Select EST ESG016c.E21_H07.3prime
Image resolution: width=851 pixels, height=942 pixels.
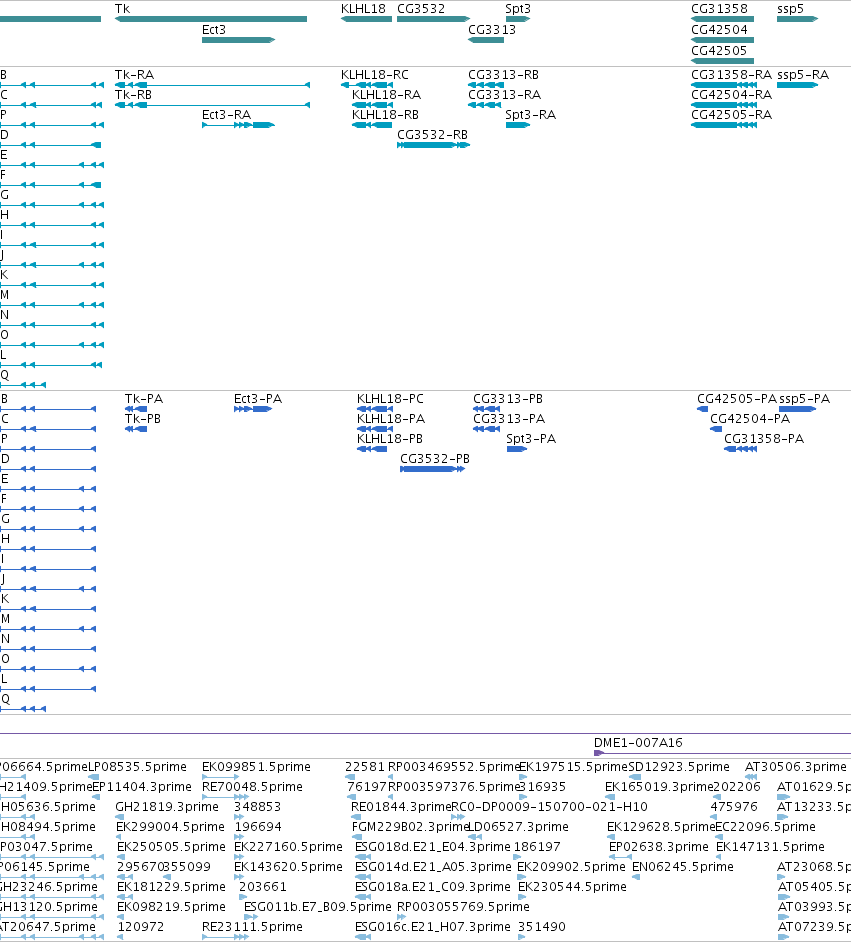pos(363,937)
